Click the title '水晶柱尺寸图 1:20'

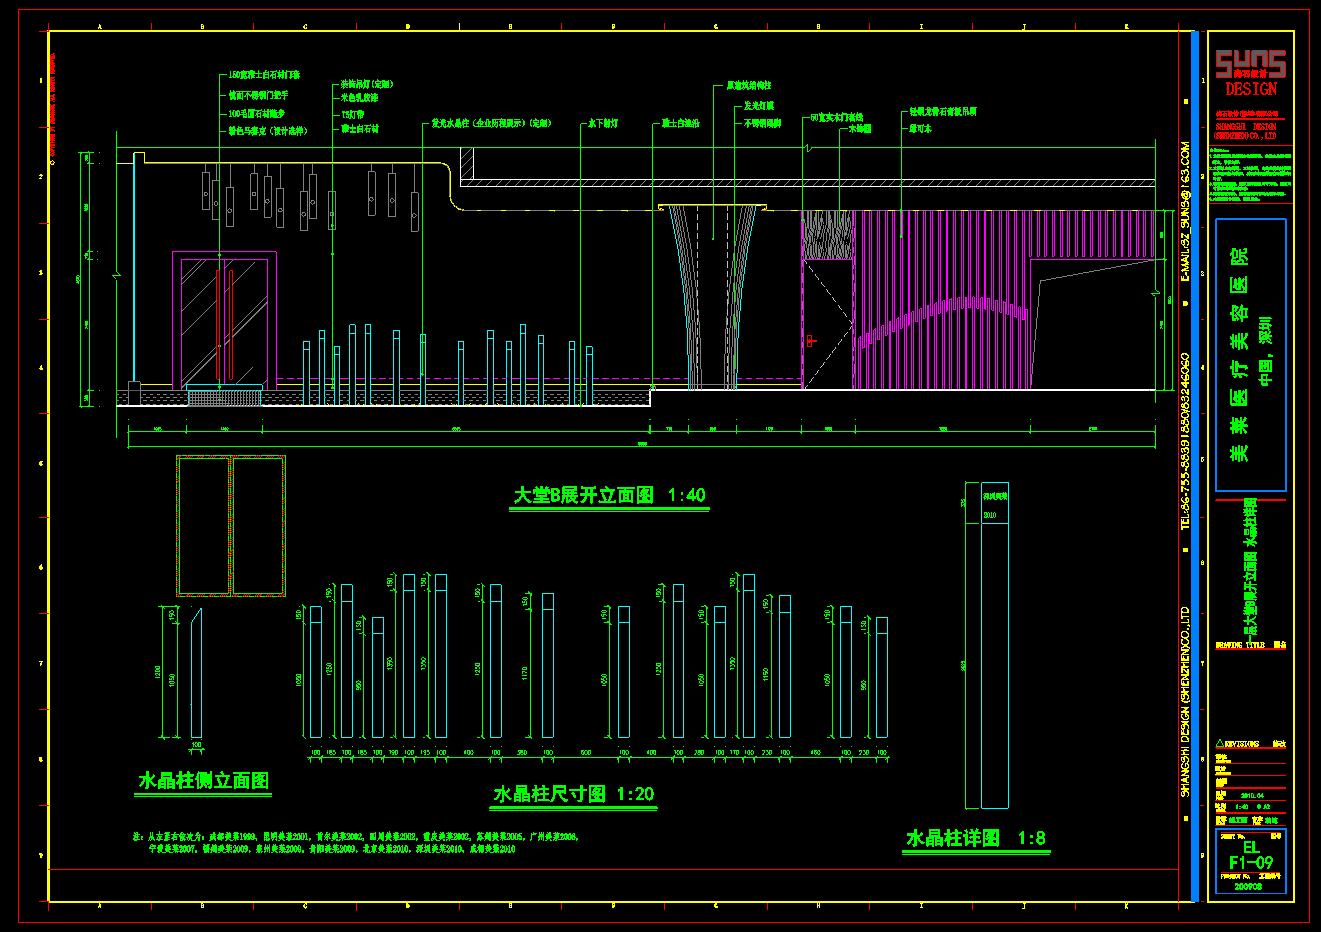click(x=574, y=795)
